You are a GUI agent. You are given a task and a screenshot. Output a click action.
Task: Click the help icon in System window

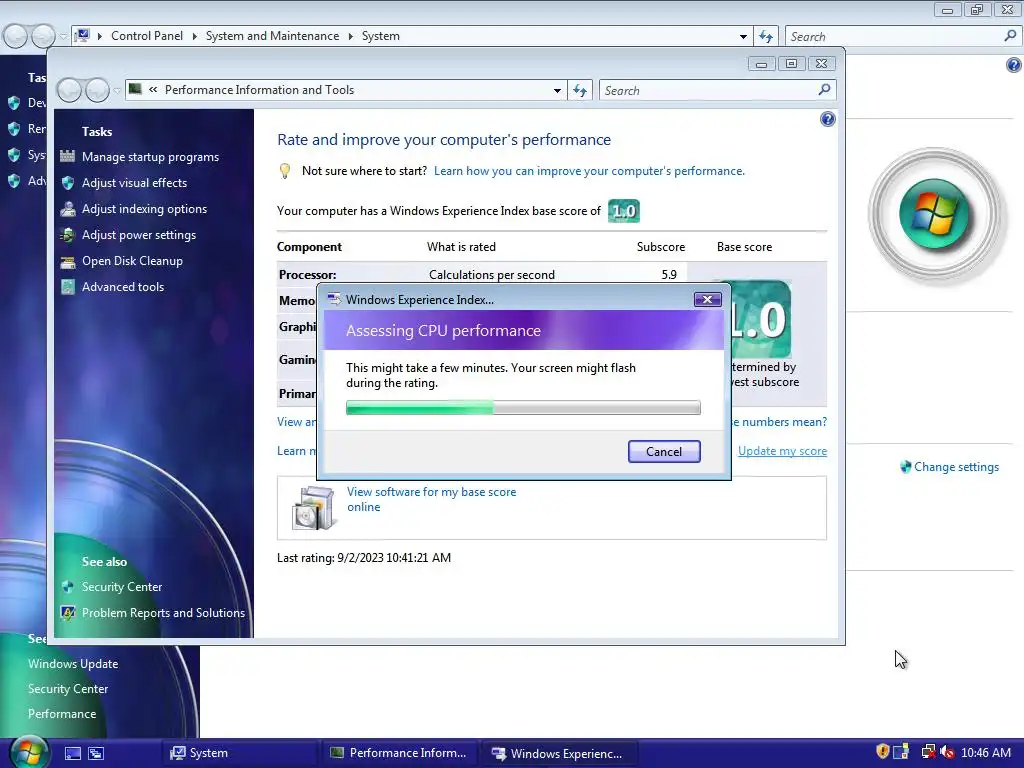coord(1014,65)
